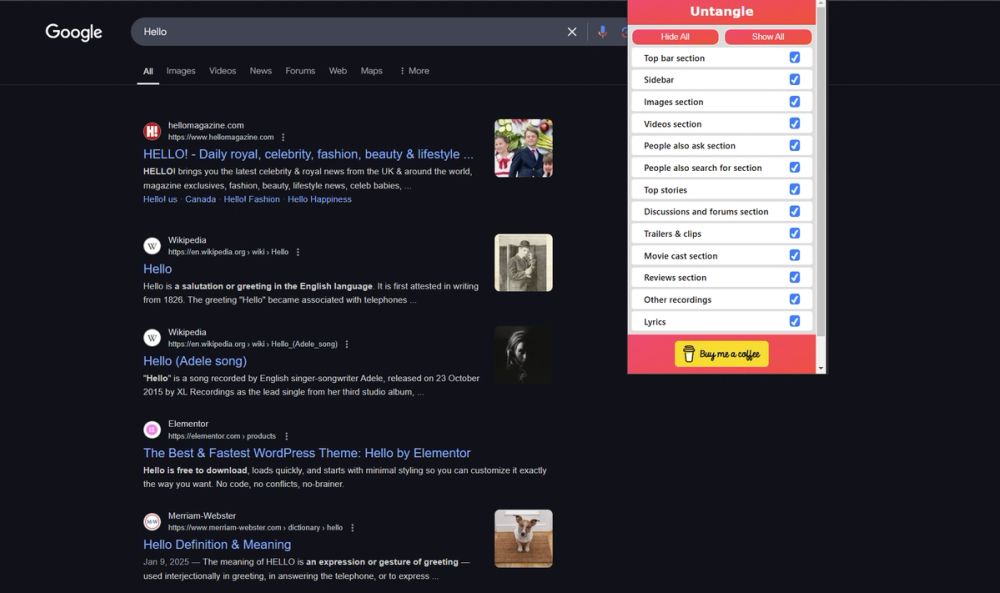Uncheck Top bar section checkbox
1000x593 pixels.
tap(795, 57)
